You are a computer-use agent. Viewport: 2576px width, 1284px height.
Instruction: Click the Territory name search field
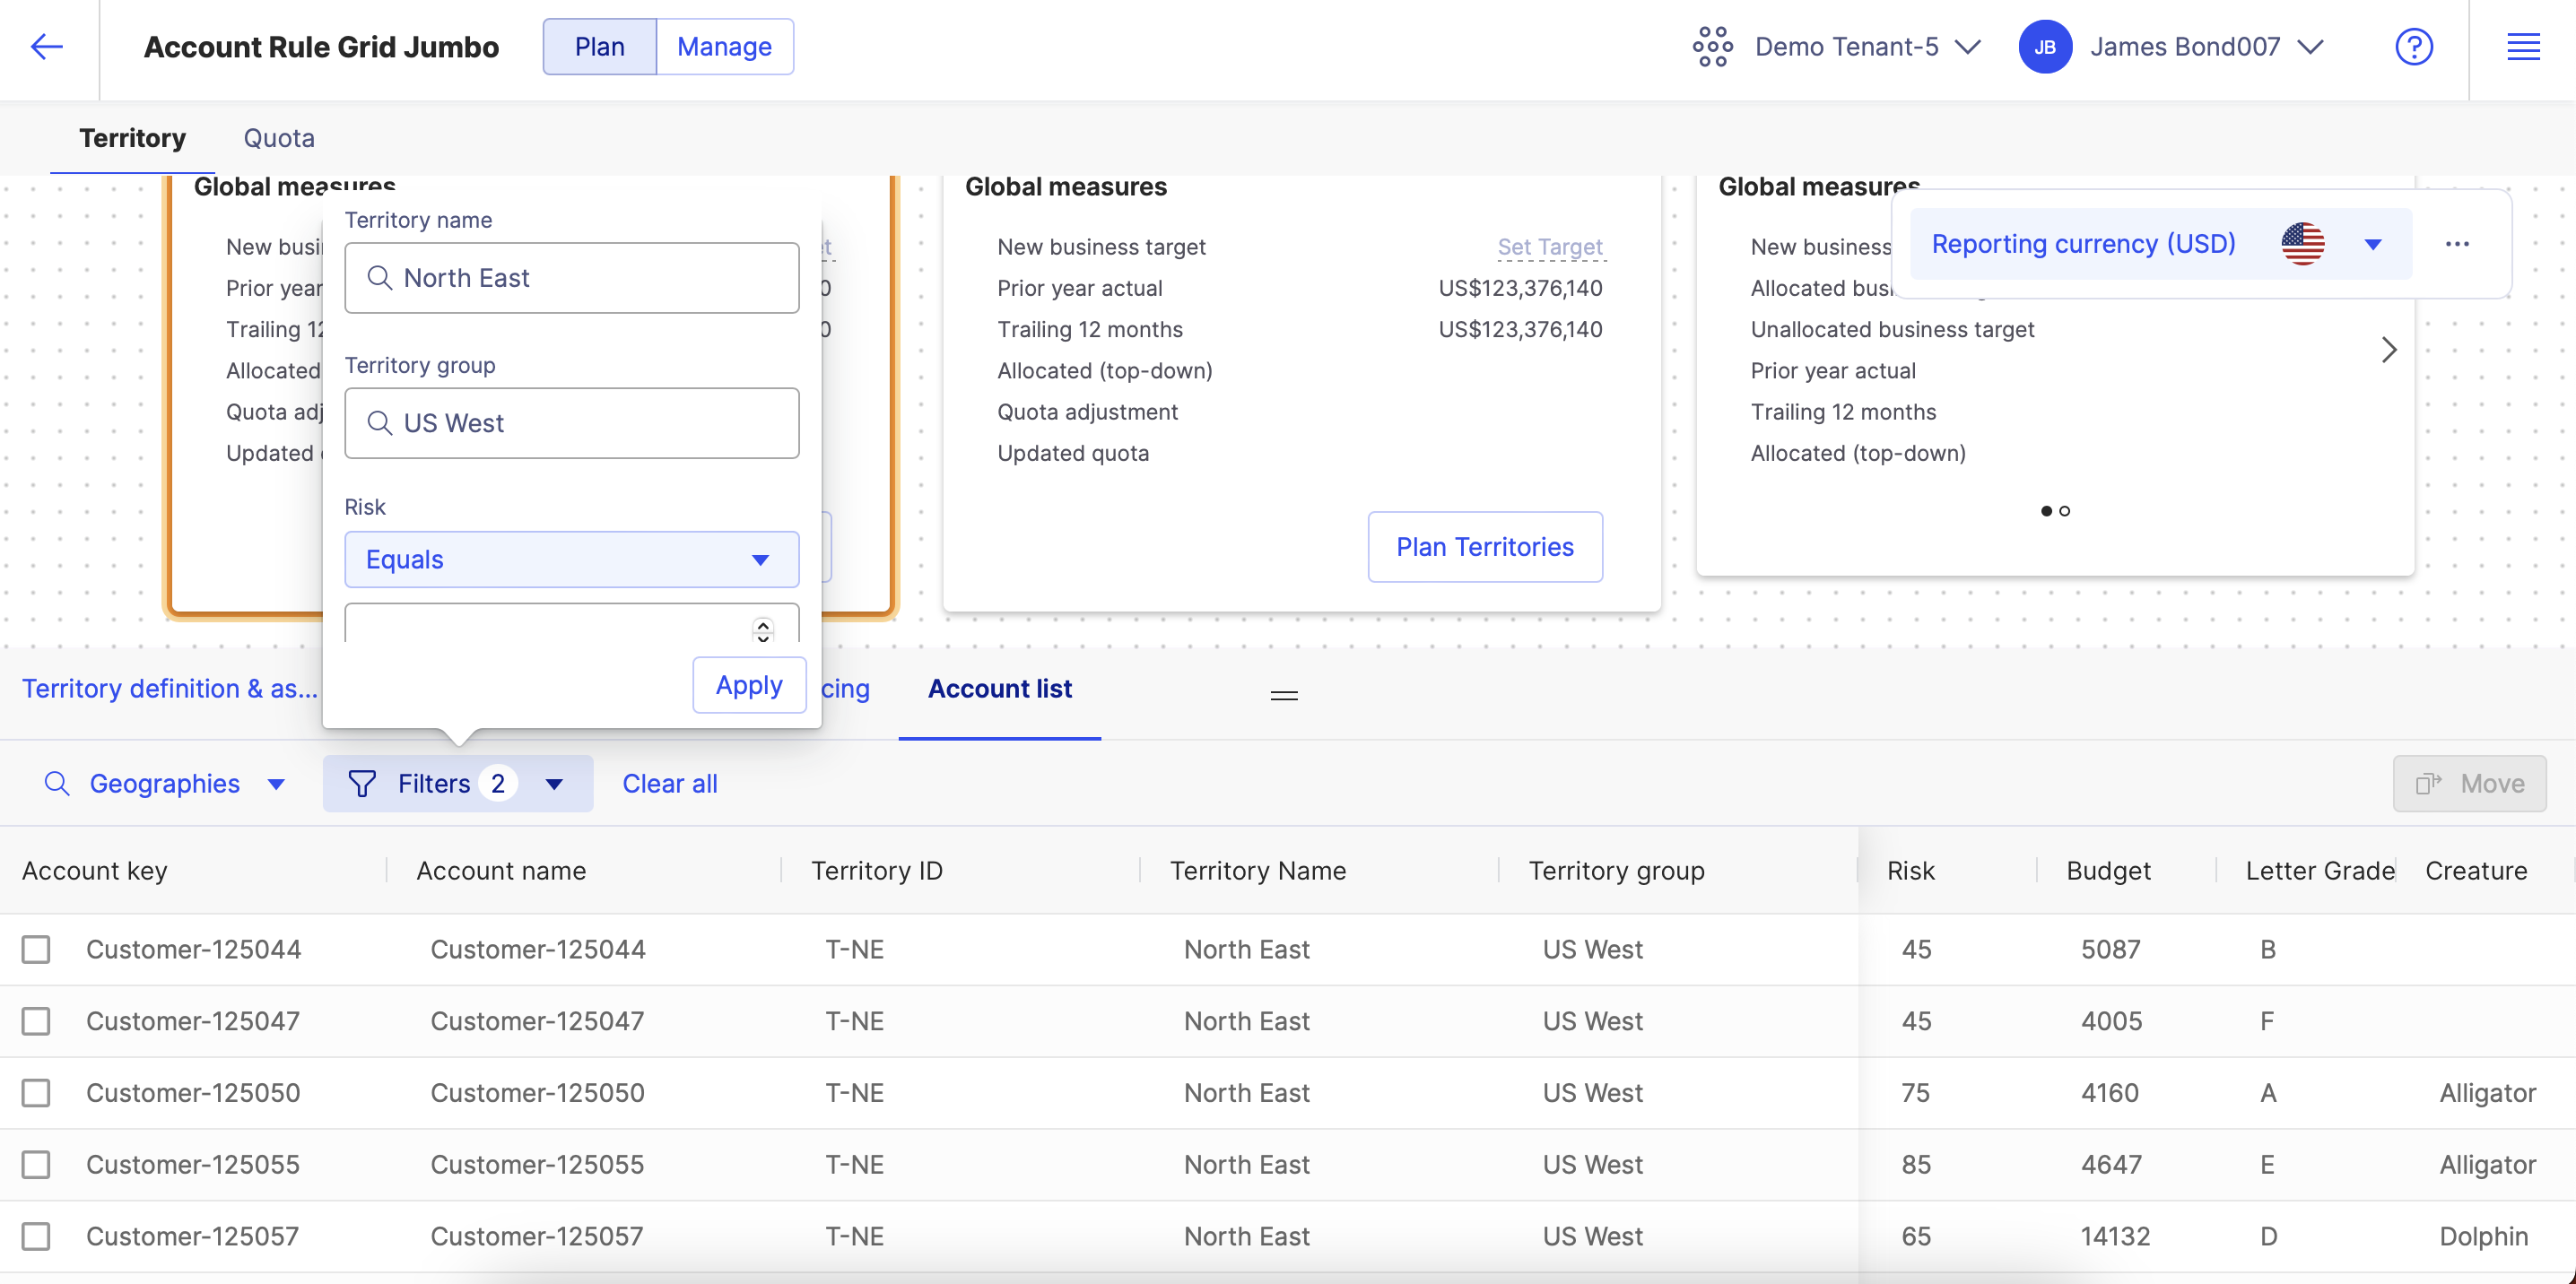[572, 278]
